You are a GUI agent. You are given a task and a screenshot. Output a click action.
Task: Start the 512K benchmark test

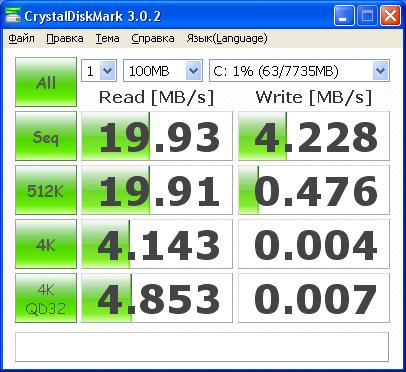pos(46,190)
